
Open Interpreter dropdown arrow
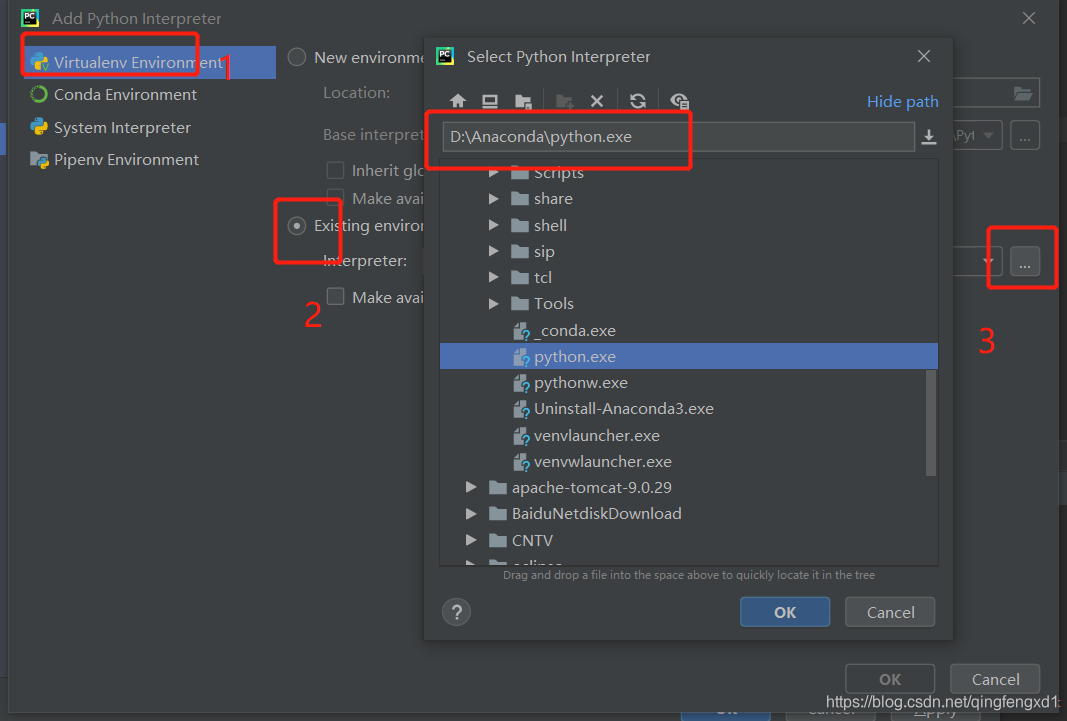click(x=988, y=261)
